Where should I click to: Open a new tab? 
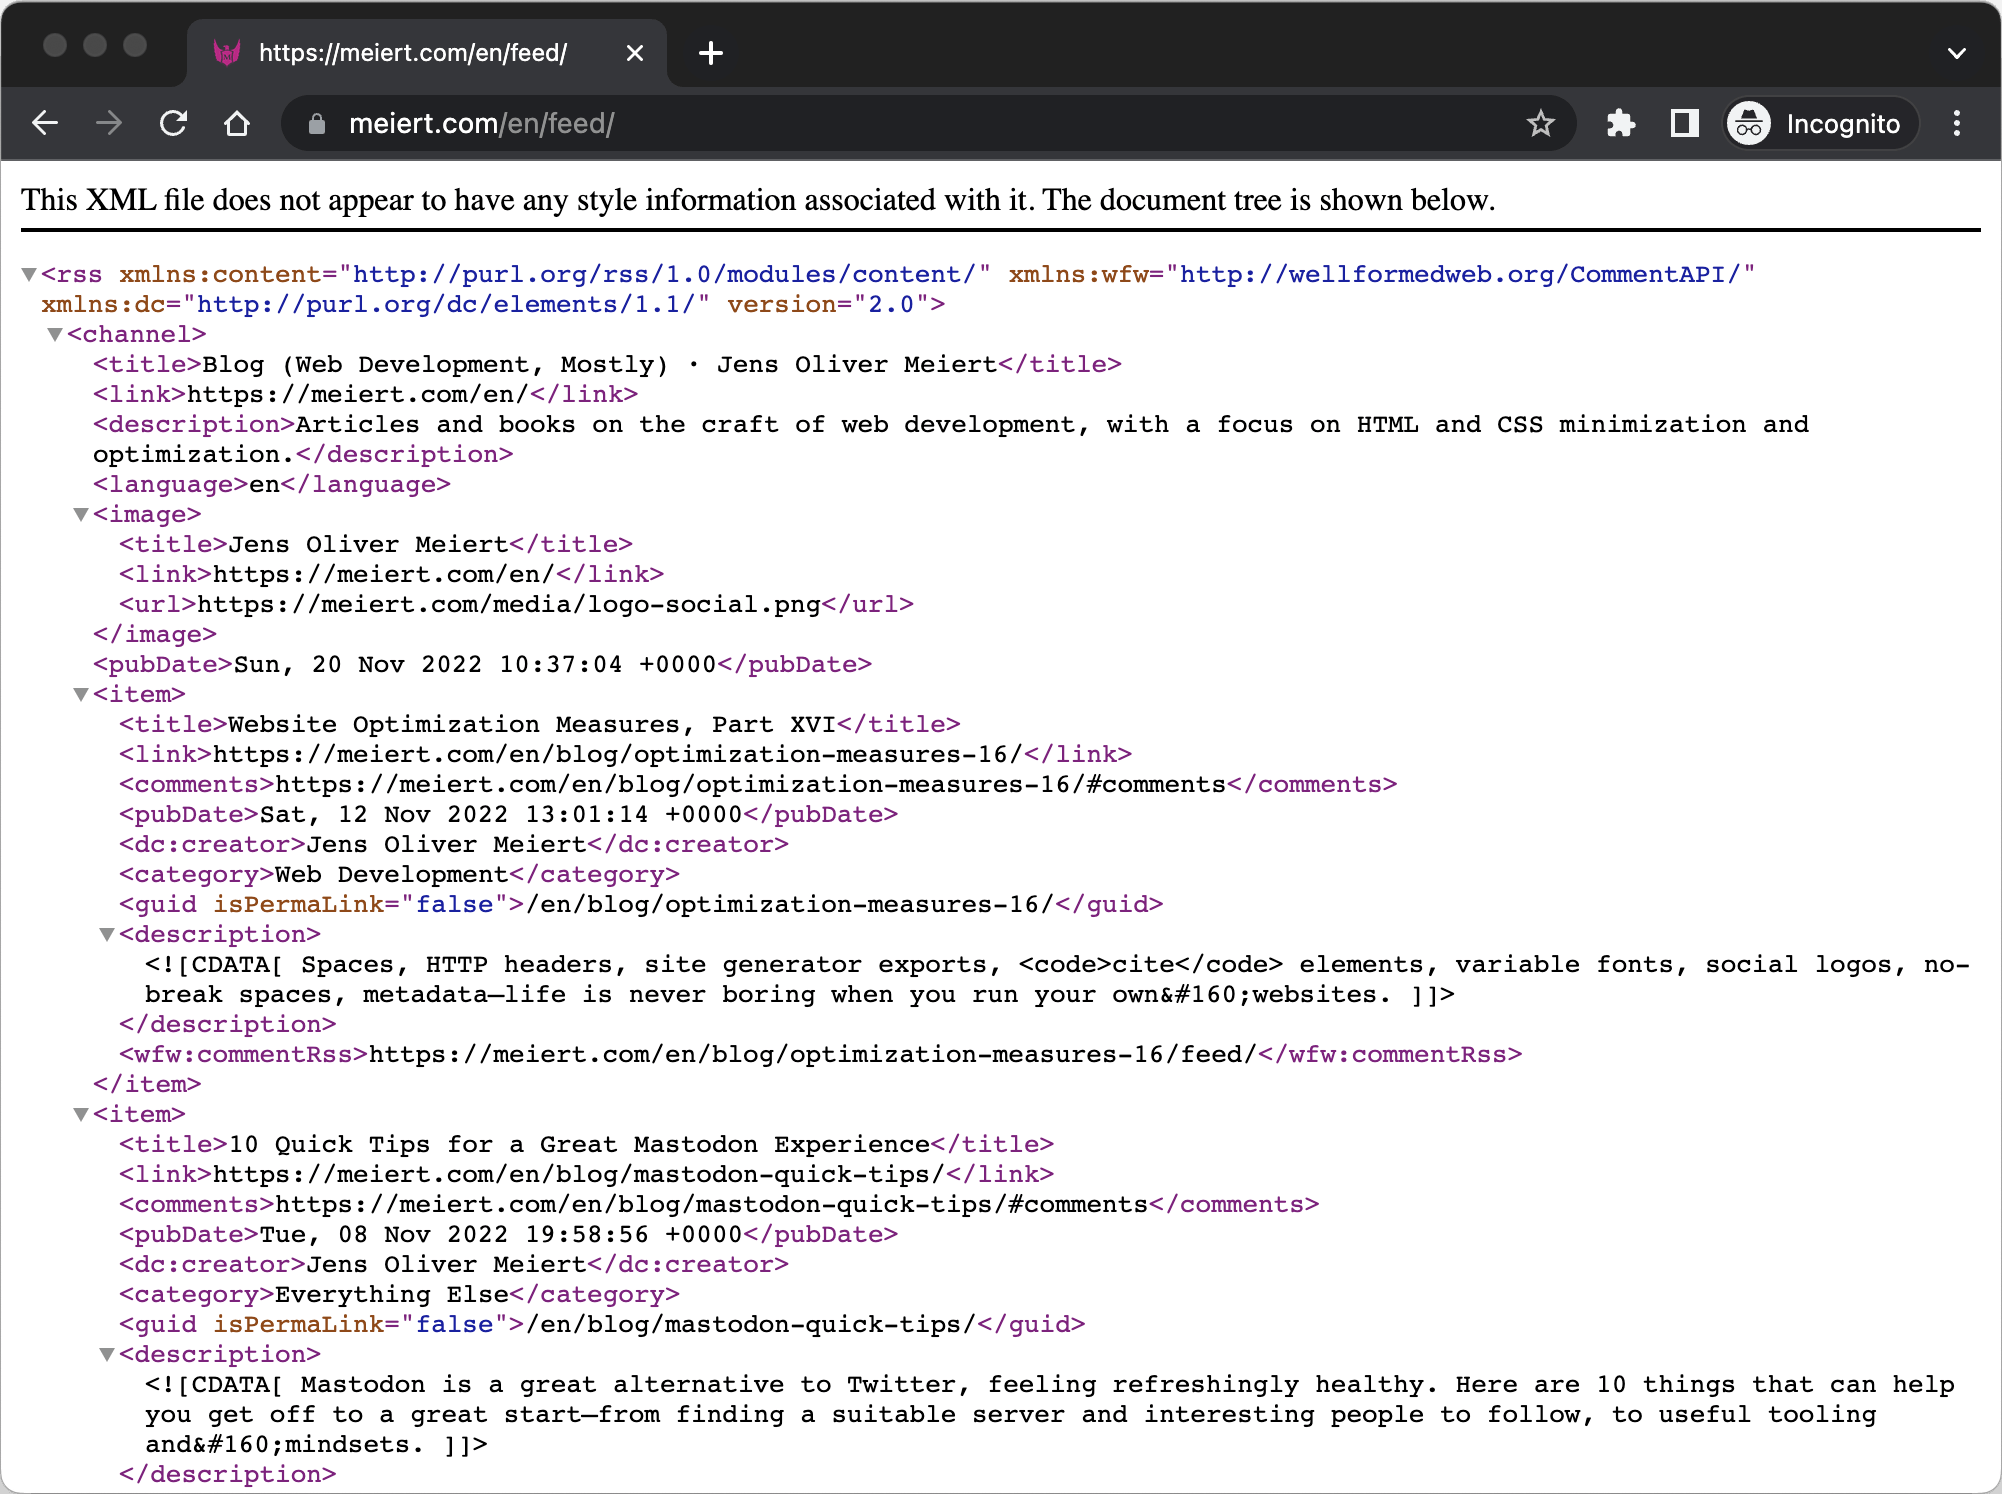(711, 53)
